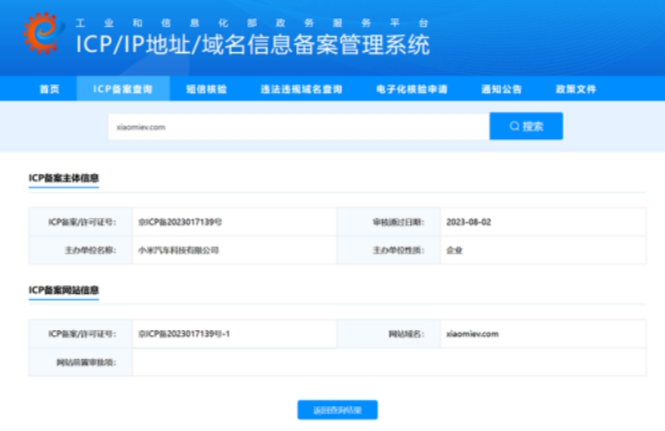Click website domain value xiaomiev.com in table
The image size is (665, 431).
point(472,333)
